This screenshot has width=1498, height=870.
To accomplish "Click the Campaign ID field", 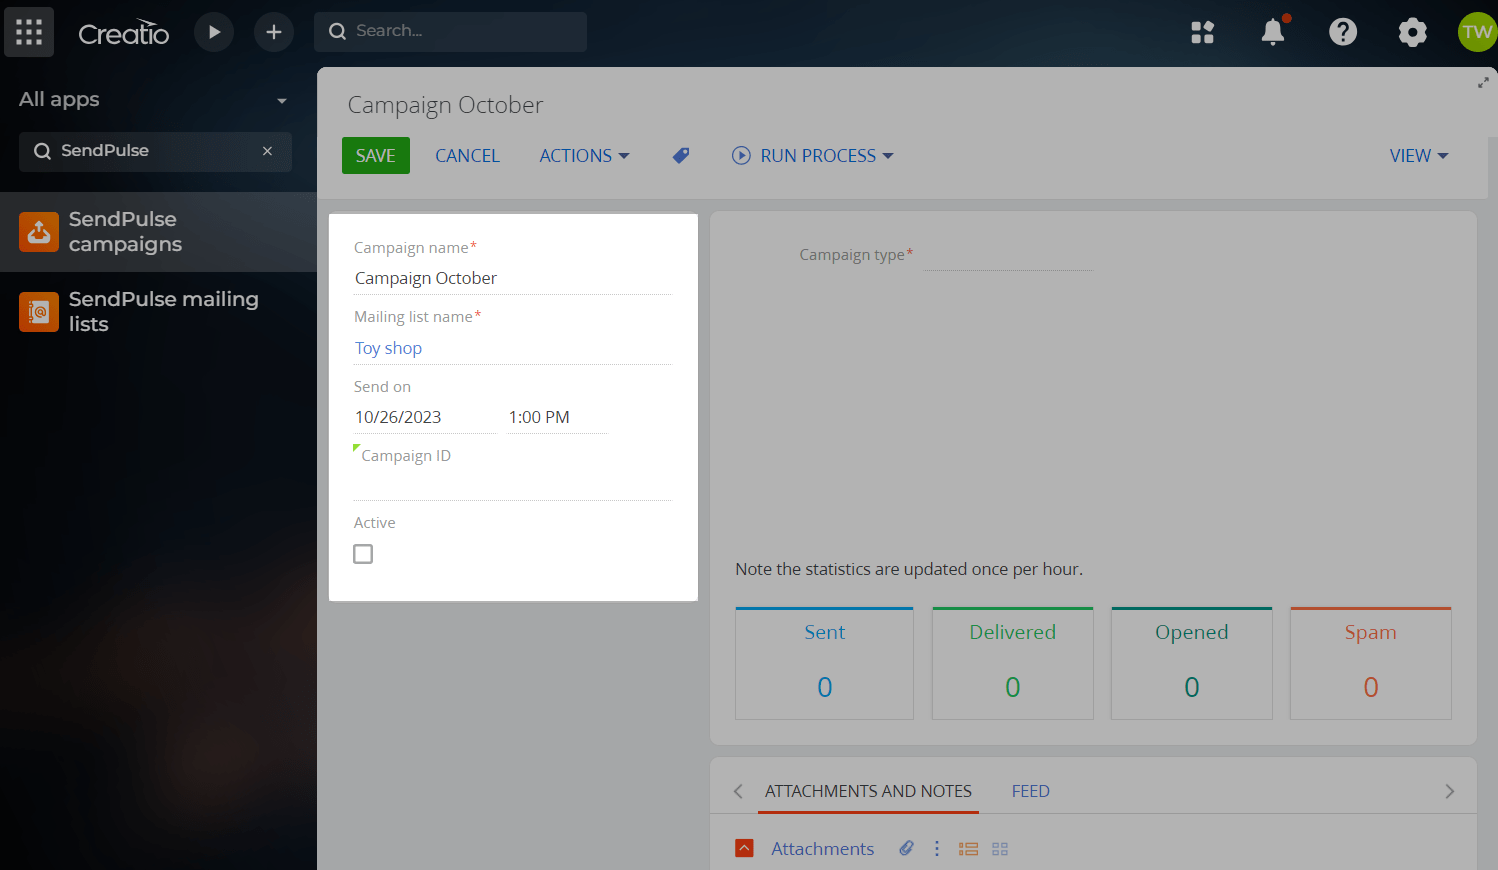I will 512,485.
